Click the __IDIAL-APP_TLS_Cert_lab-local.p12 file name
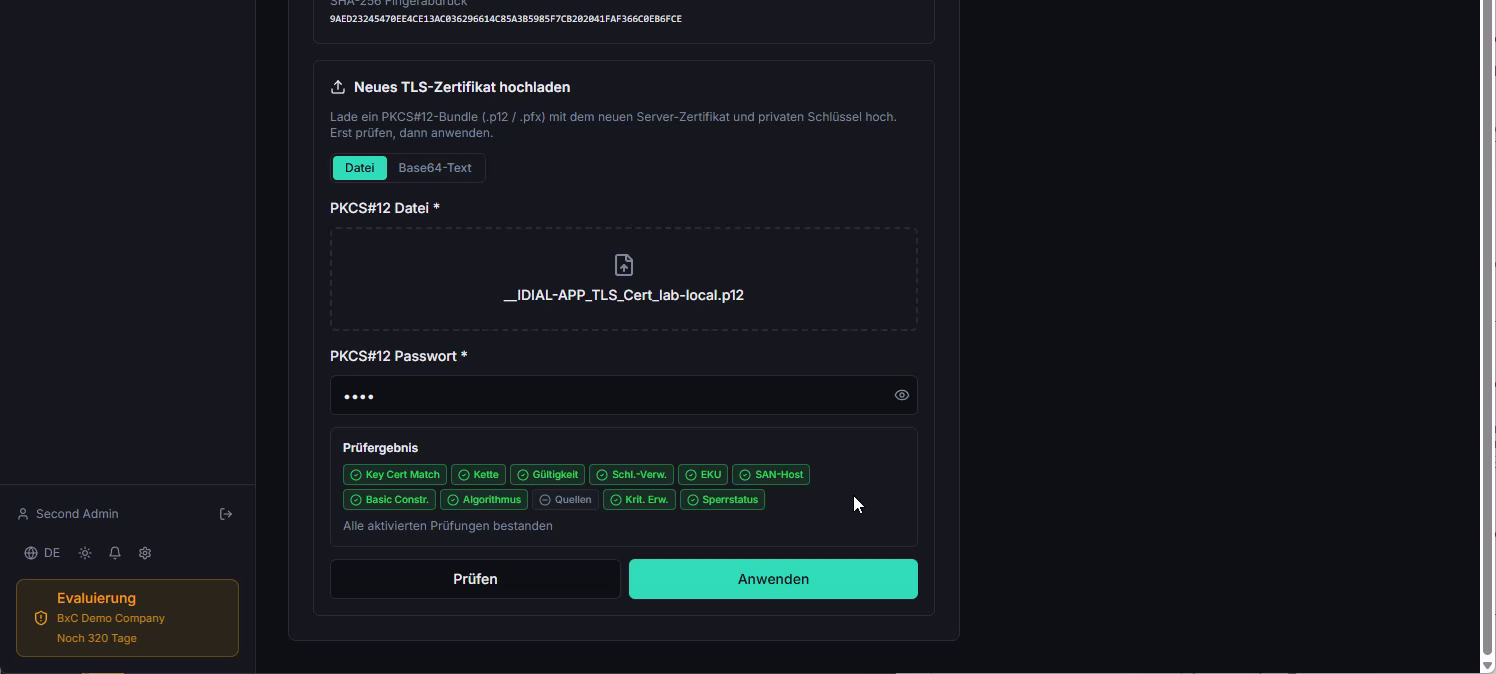Screen dimensions: 1496x674 [x=624, y=295]
